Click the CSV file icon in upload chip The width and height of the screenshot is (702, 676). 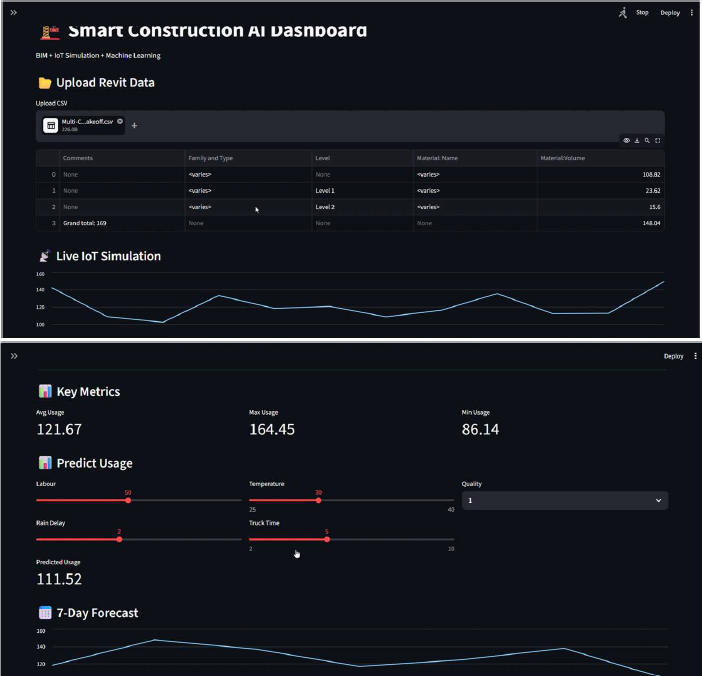click(50, 125)
